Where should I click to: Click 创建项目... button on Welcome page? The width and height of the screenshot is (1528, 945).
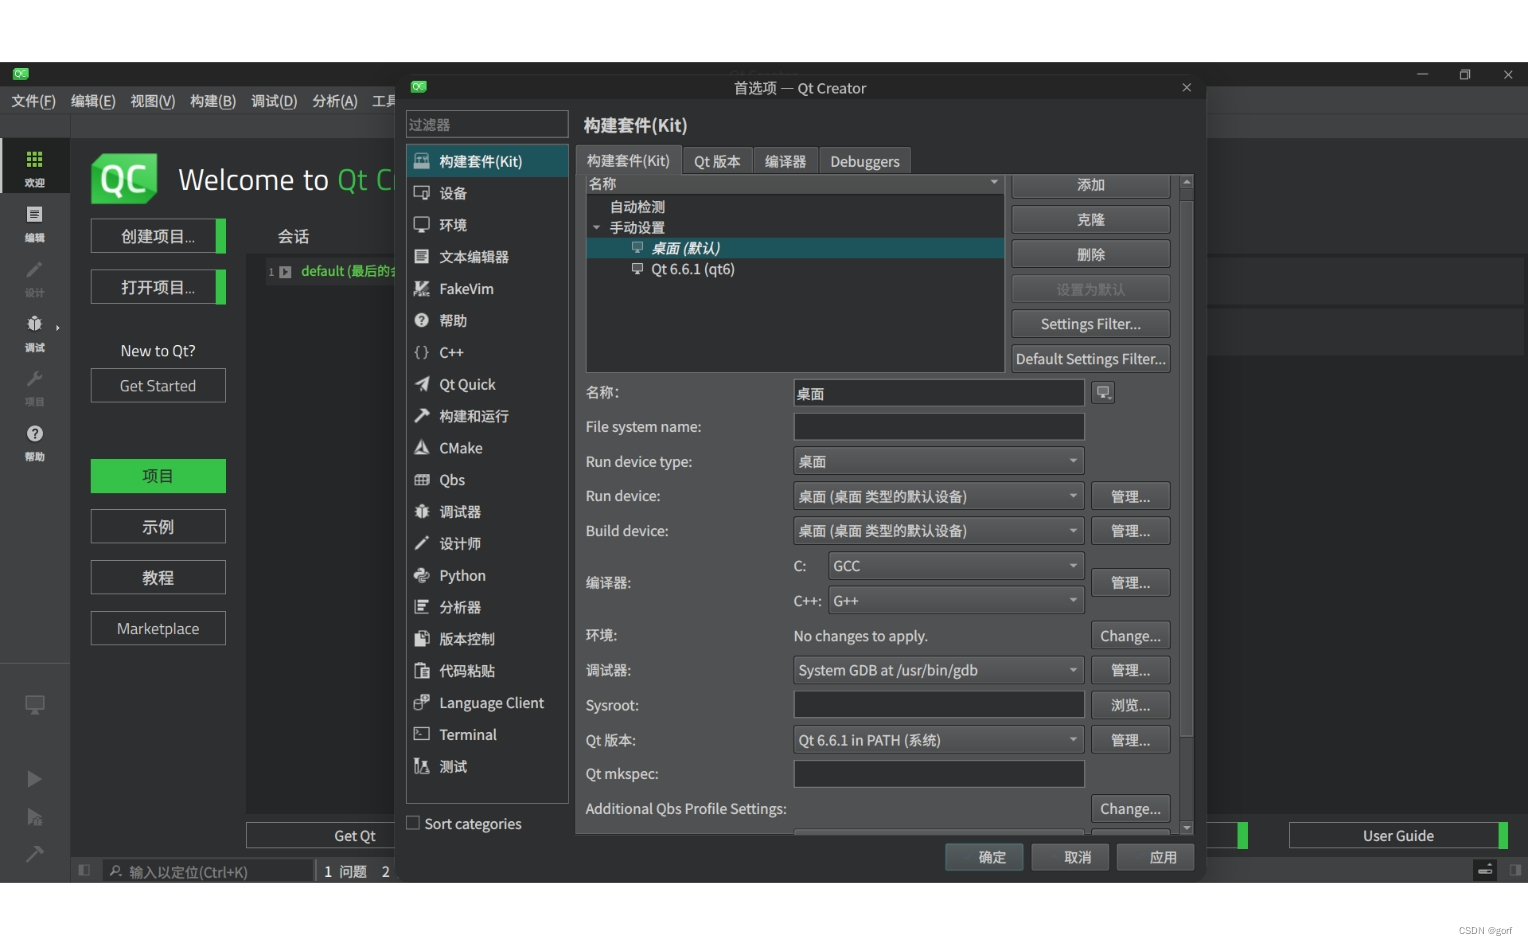158,236
